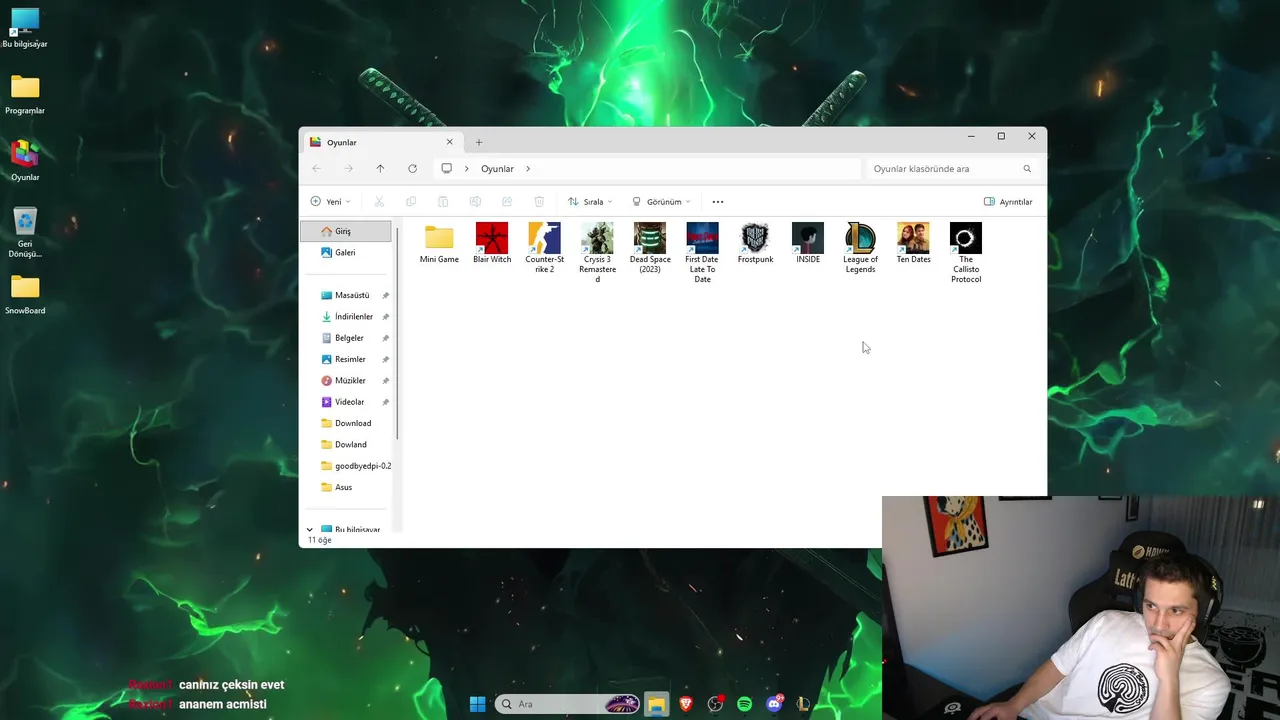Viewport: 1280px width, 720px height.
Task: Add a new Explorer tab
Action: click(478, 142)
